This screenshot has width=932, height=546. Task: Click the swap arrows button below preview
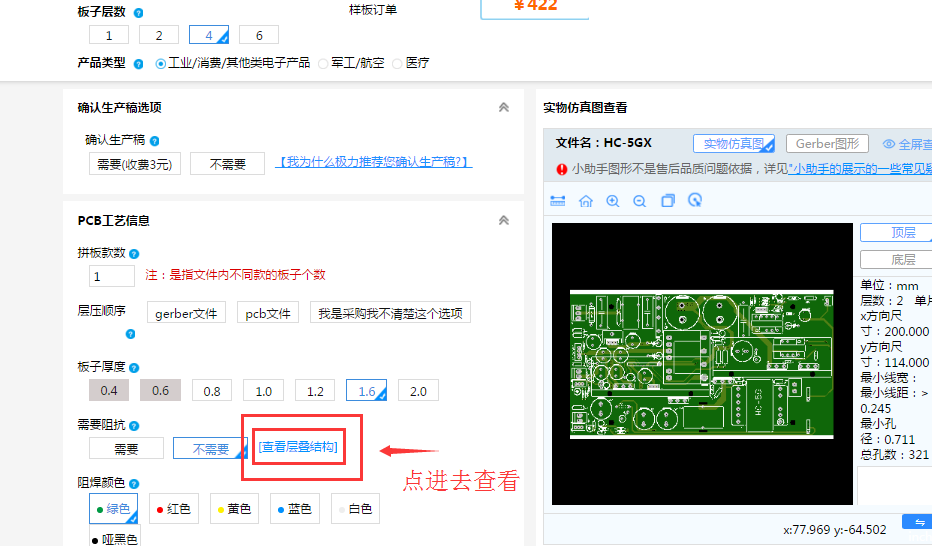coord(916,523)
